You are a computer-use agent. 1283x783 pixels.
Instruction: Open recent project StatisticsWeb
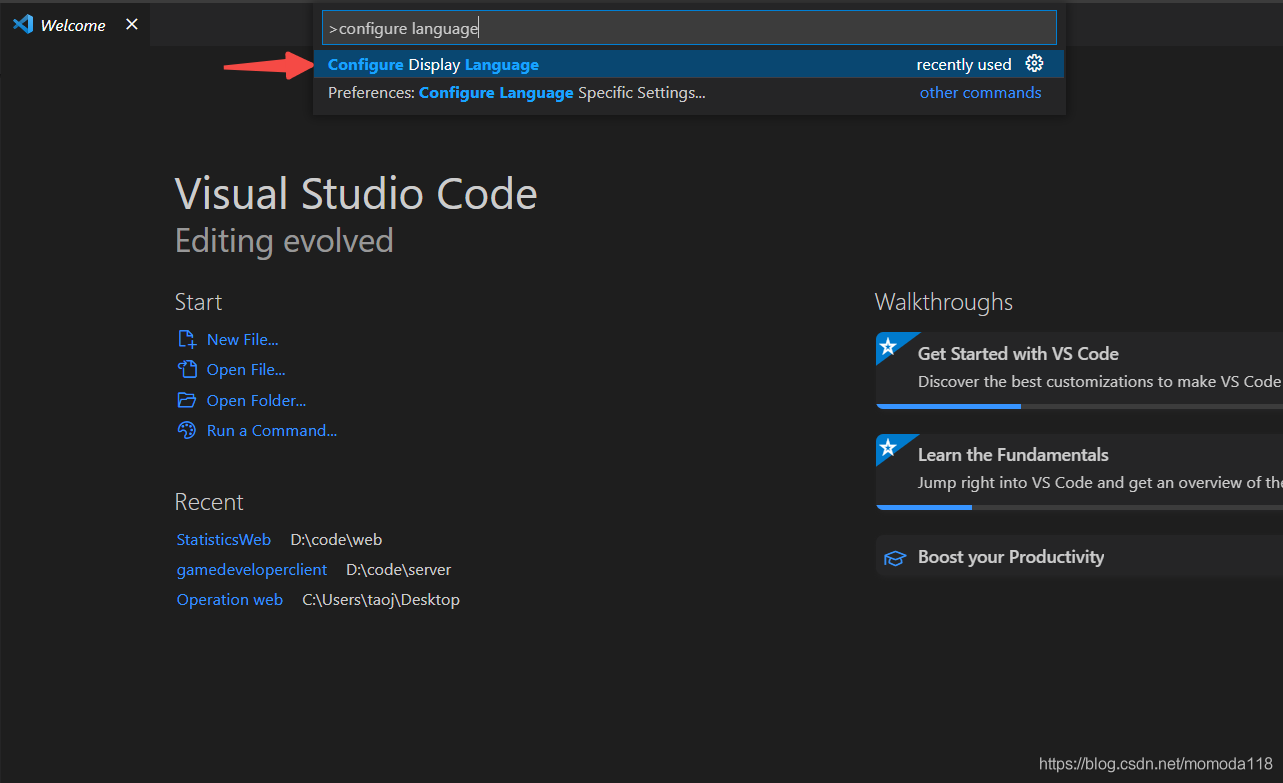224,540
